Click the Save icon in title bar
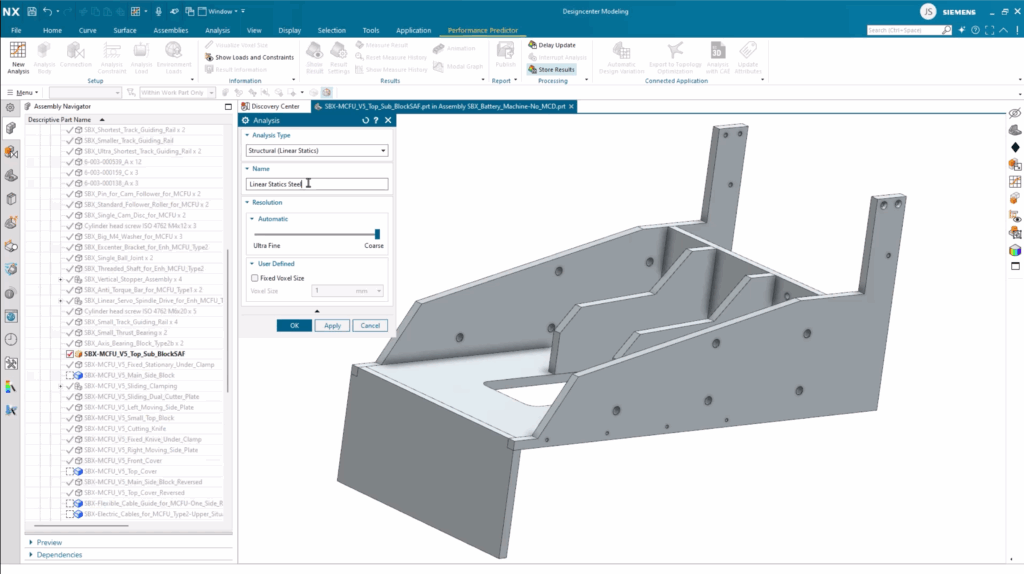1024x574 pixels. (33, 11)
